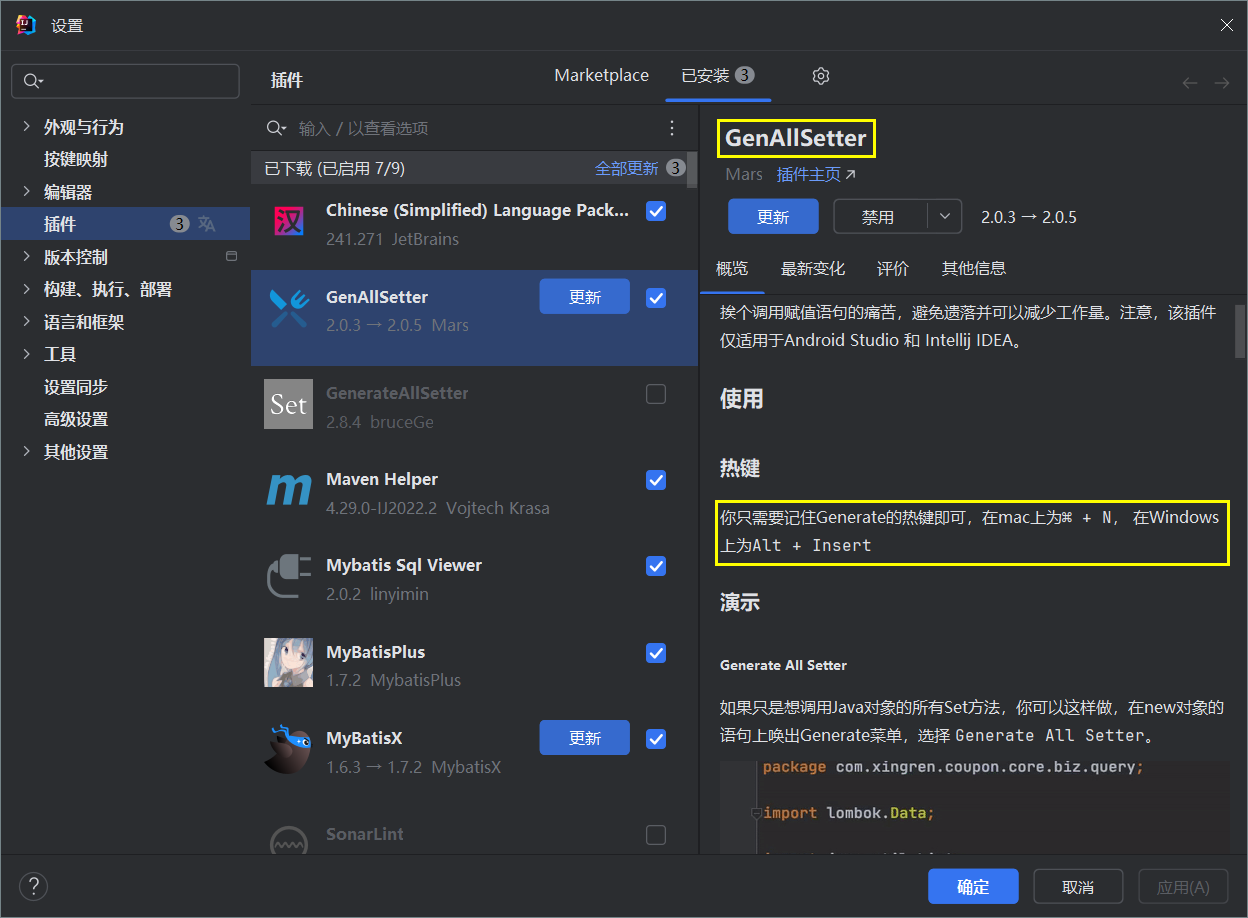
Task: Click the IntelliJ IDEA logo in title bar
Action: point(26,25)
